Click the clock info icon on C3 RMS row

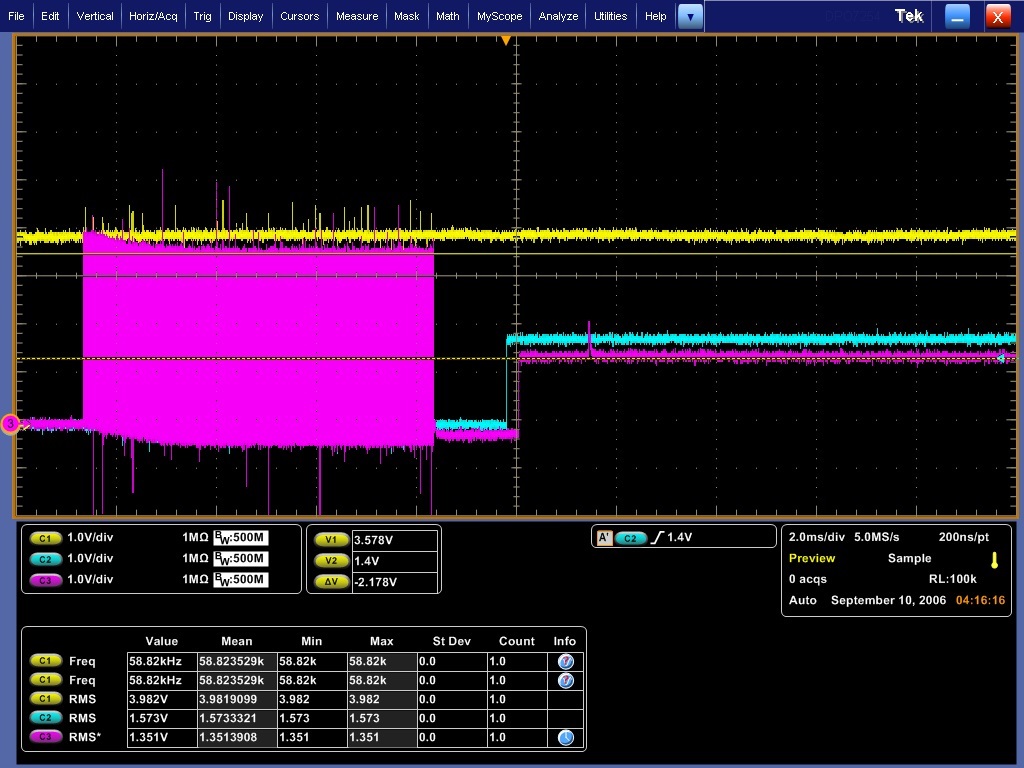pyautogui.click(x=565, y=737)
